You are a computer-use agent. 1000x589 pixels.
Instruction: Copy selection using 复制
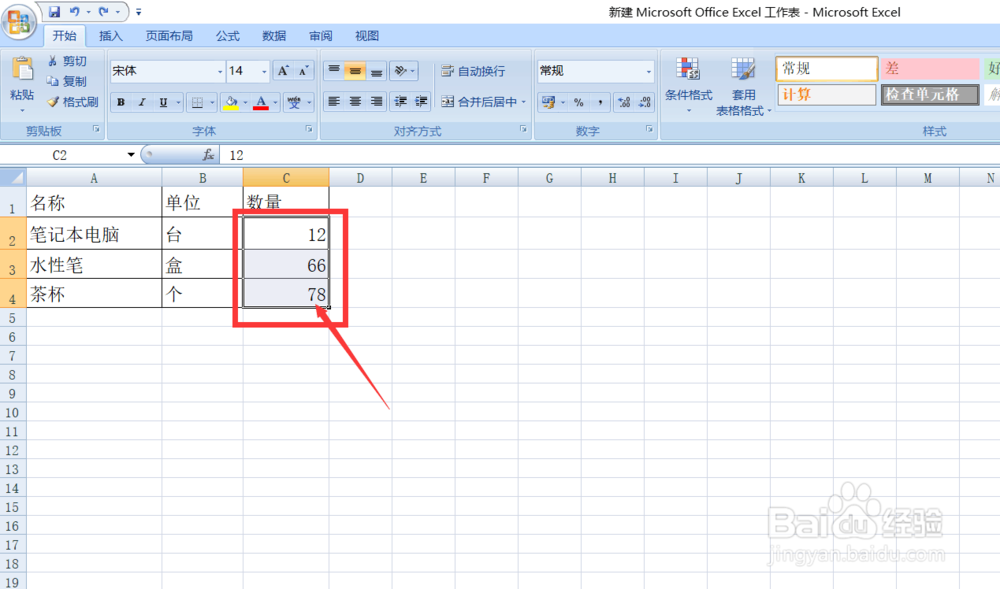point(67,82)
